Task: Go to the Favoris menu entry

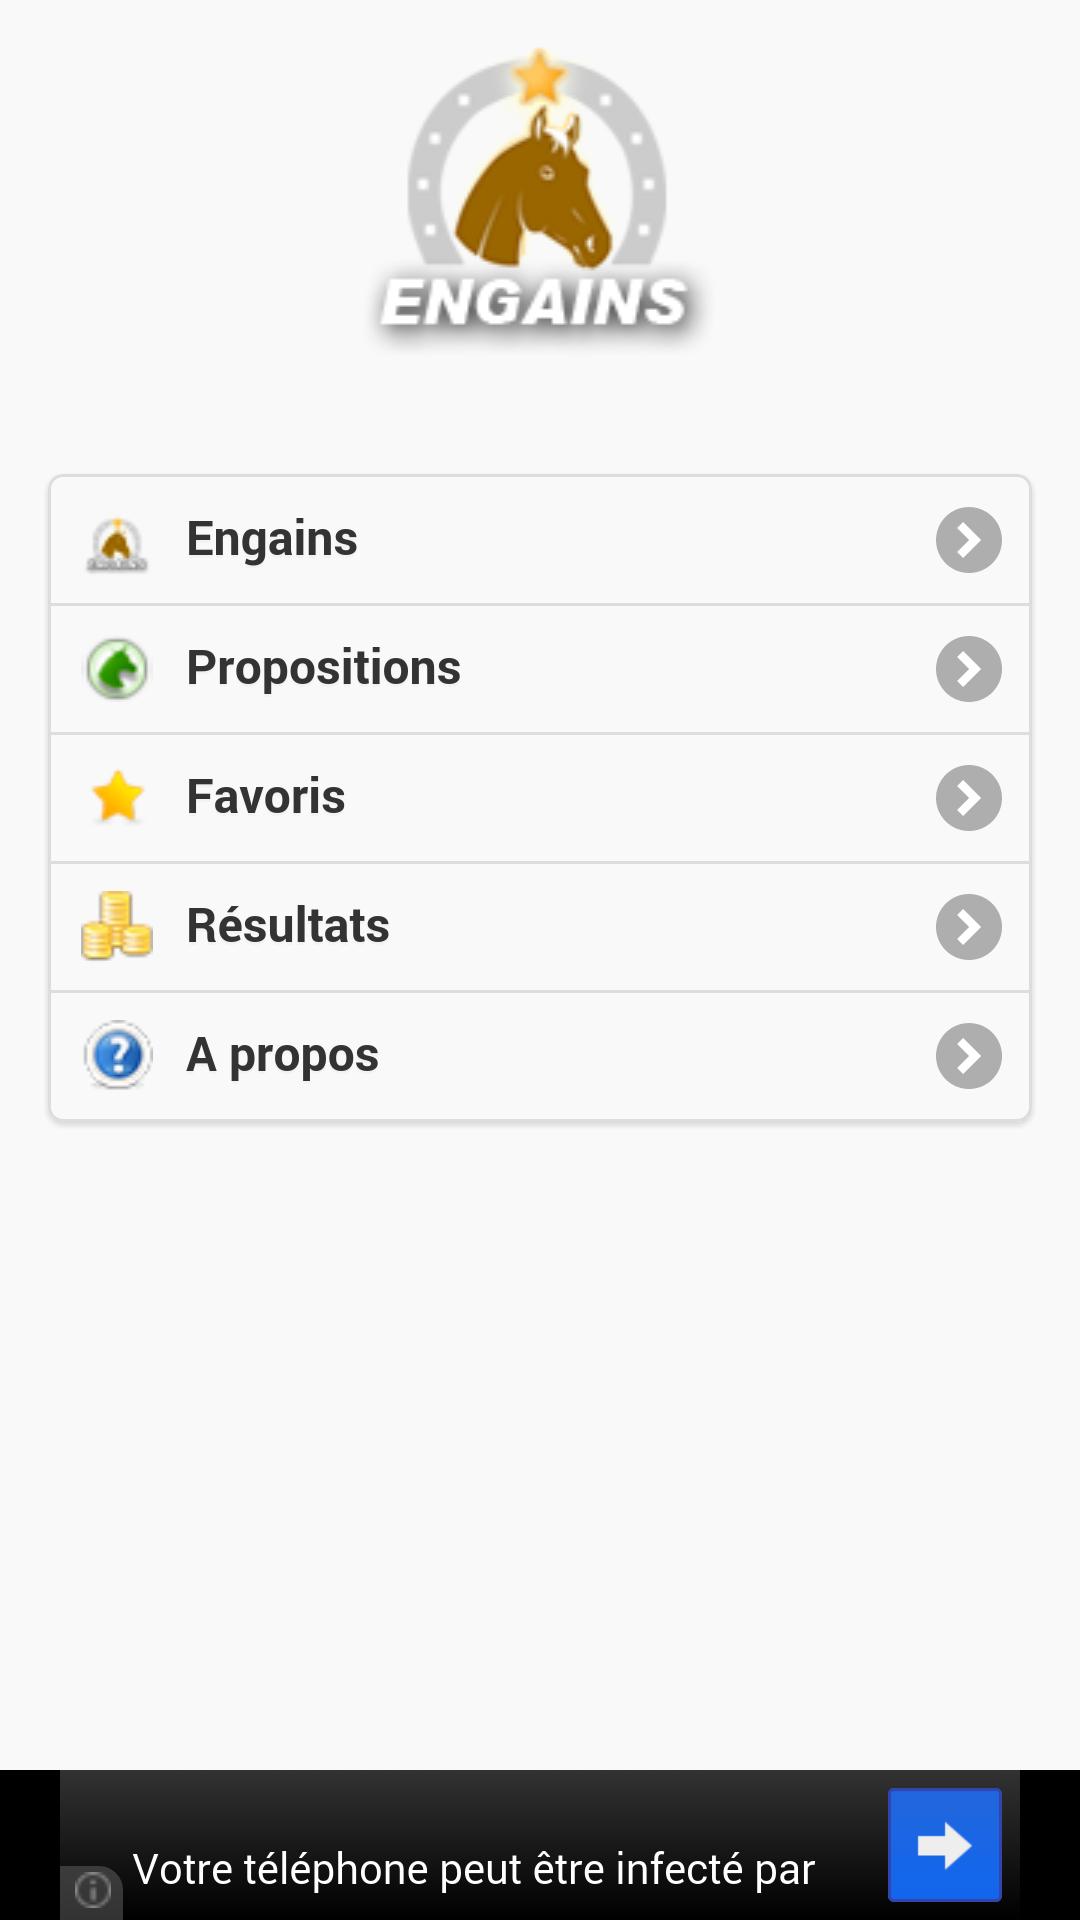Action: (x=266, y=797)
